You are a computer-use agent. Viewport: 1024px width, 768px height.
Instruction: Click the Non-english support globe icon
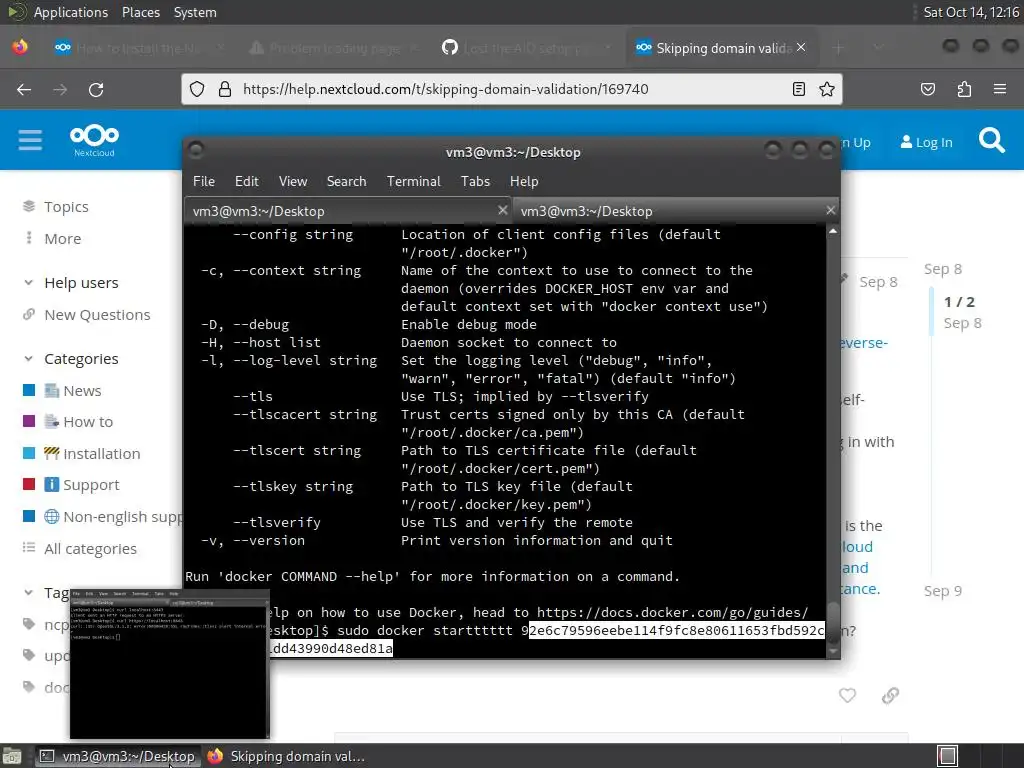click(52, 517)
